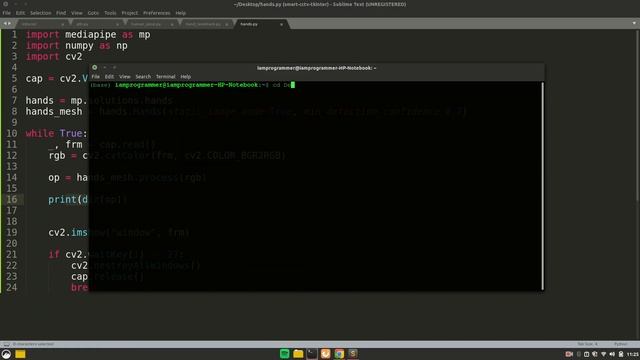The width and height of the screenshot is (640, 360).
Task: Click the system clock in tray
Action: pos(633,354)
